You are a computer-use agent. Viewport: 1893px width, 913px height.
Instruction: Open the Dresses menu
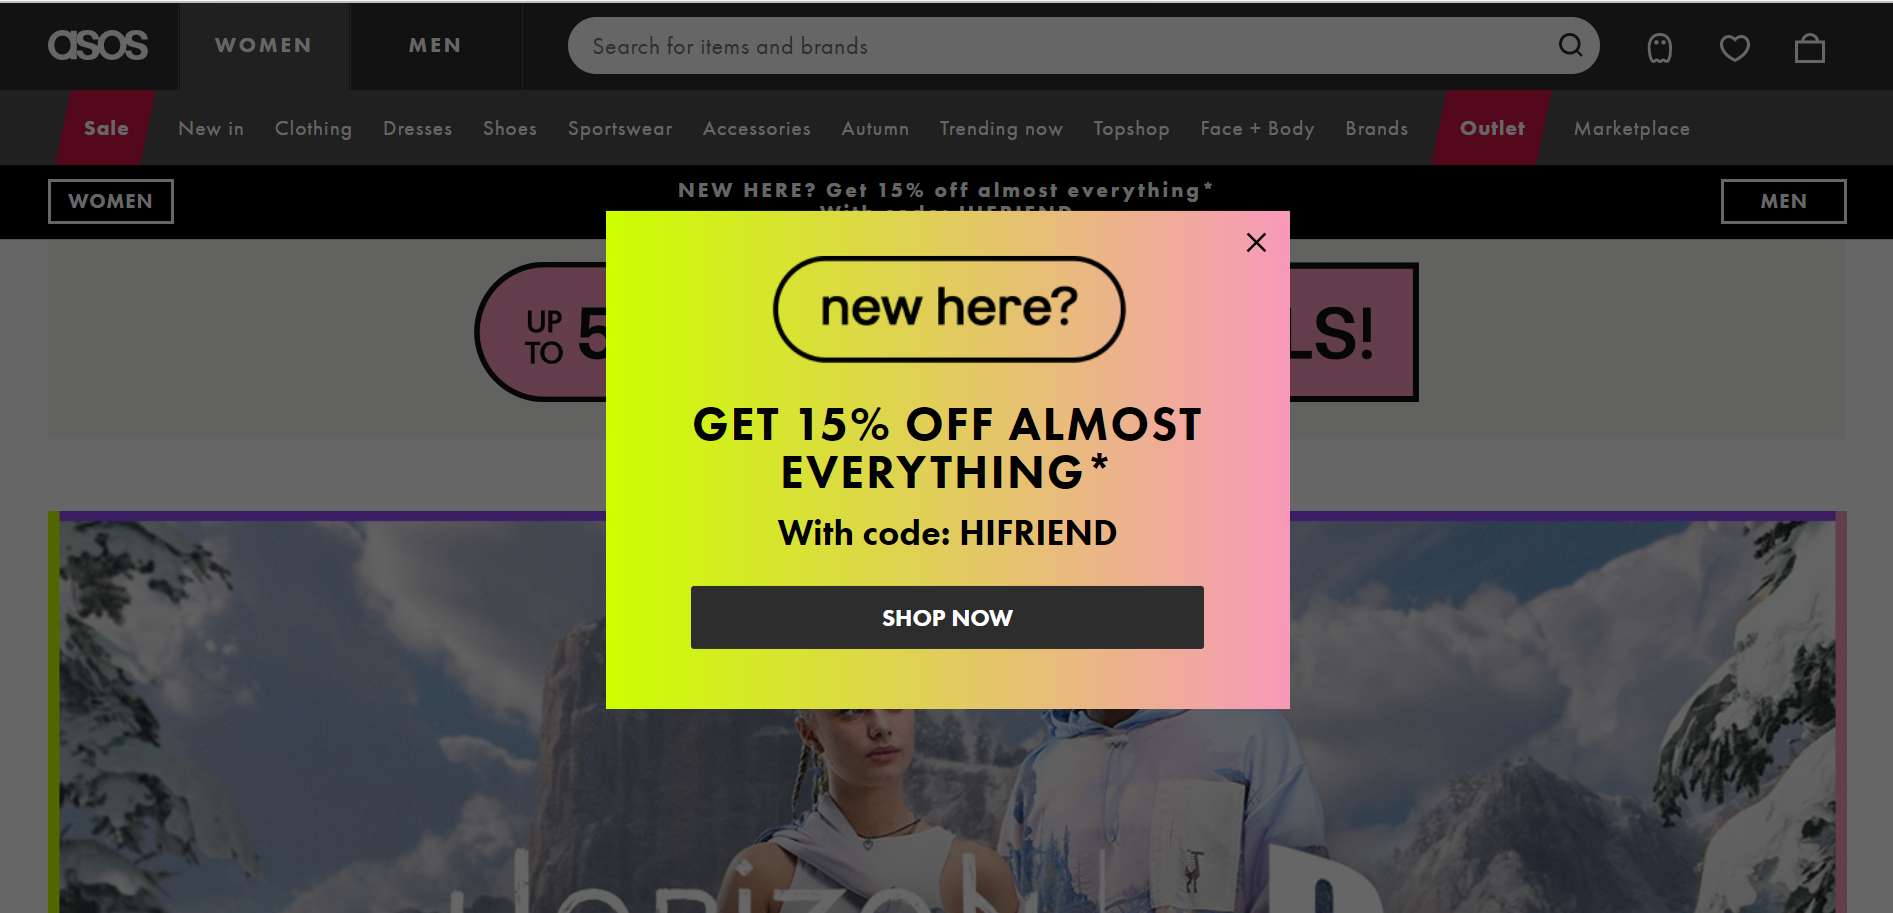(x=418, y=128)
